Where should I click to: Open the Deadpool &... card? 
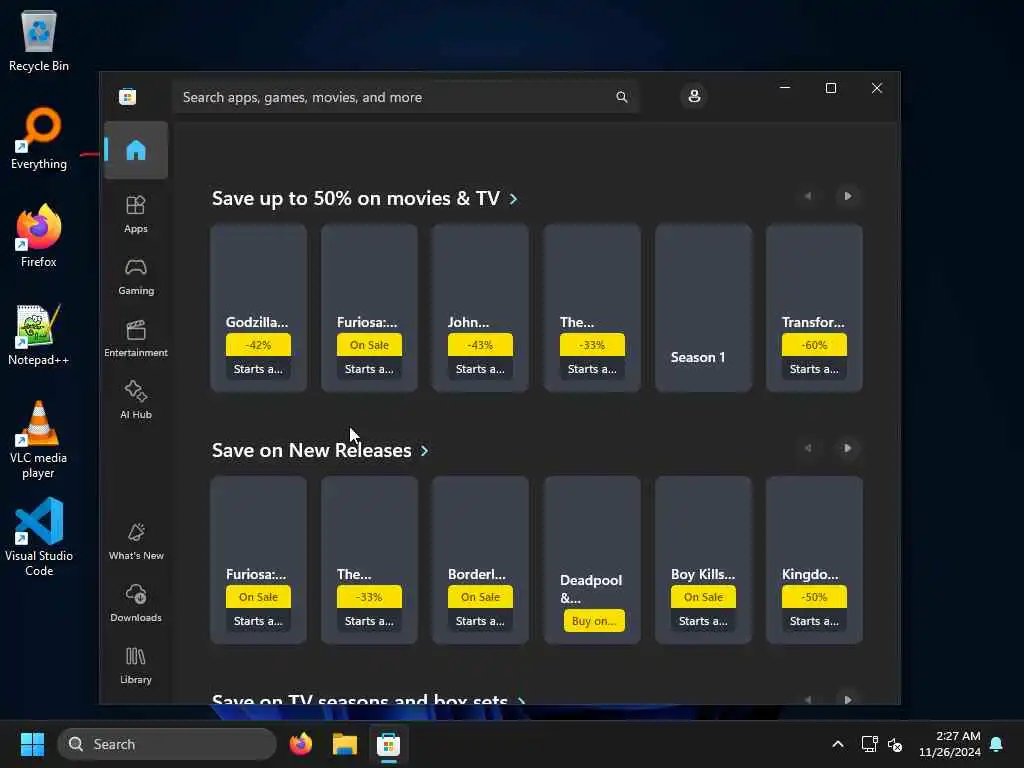pos(592,560)
